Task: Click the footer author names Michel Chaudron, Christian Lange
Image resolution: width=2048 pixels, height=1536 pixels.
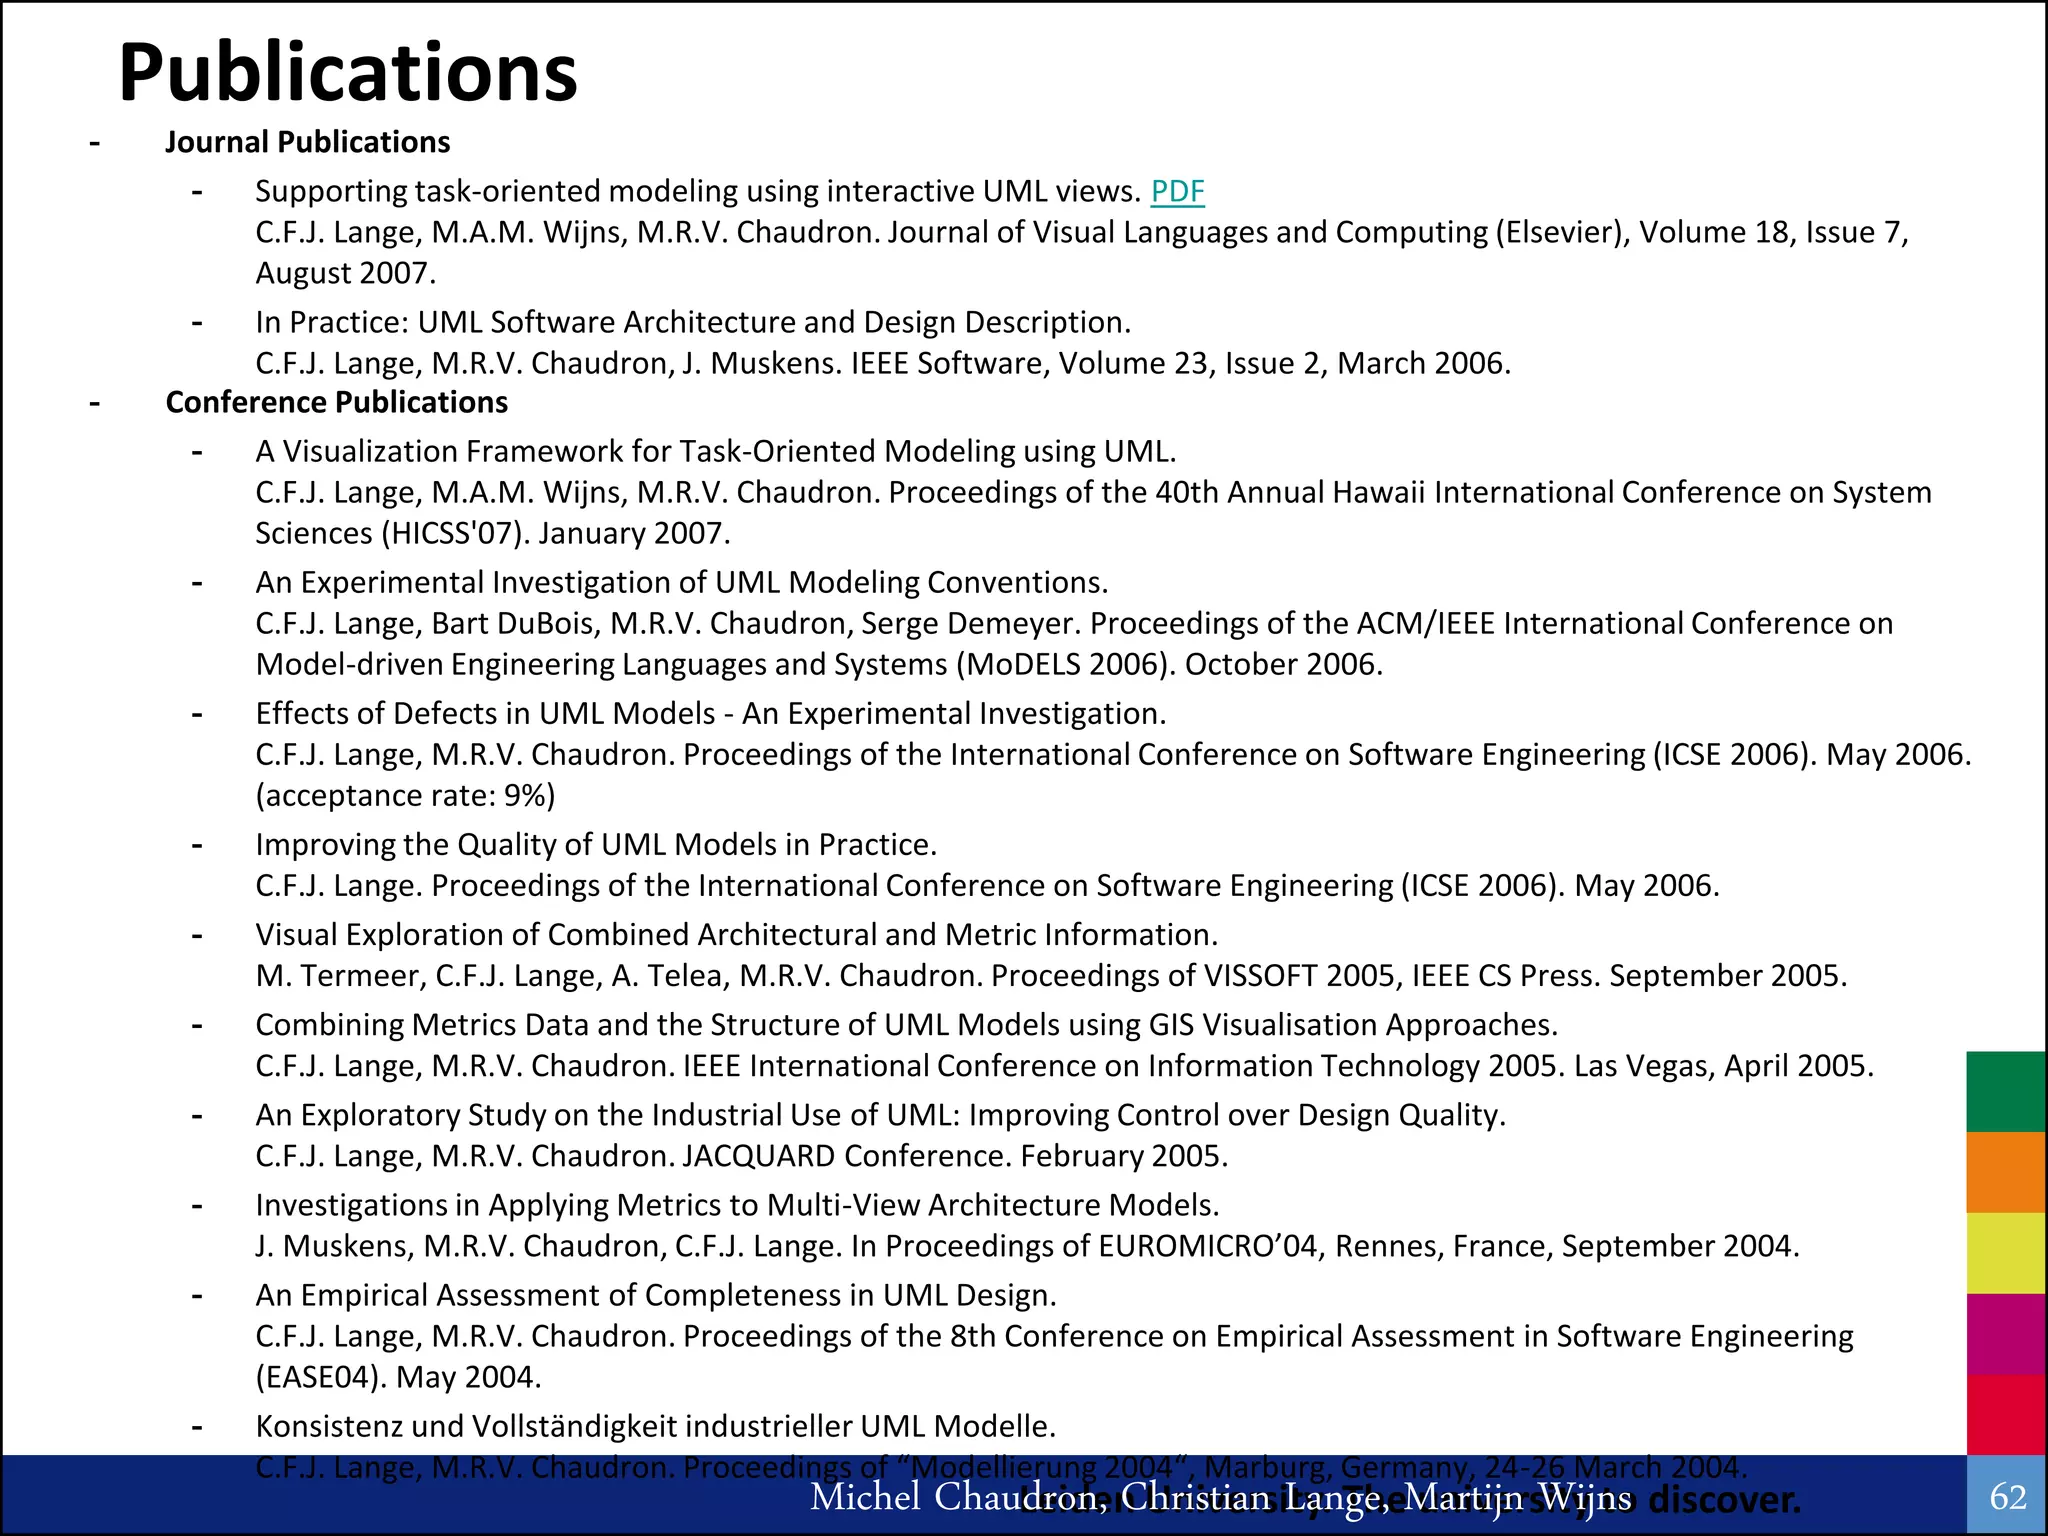Action: (x=1220, y=1497)
